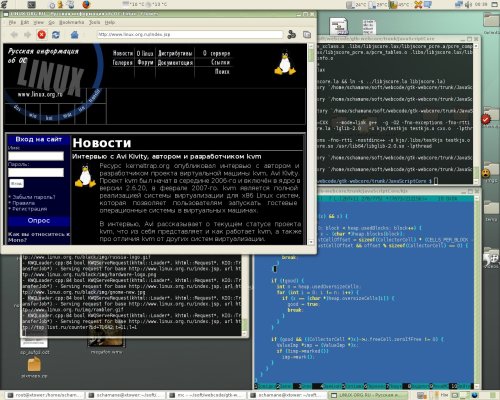This screenshot has height=400, width=500.
Task: Click the new tab icon in browser toolbar
Action: click(307, 34)
